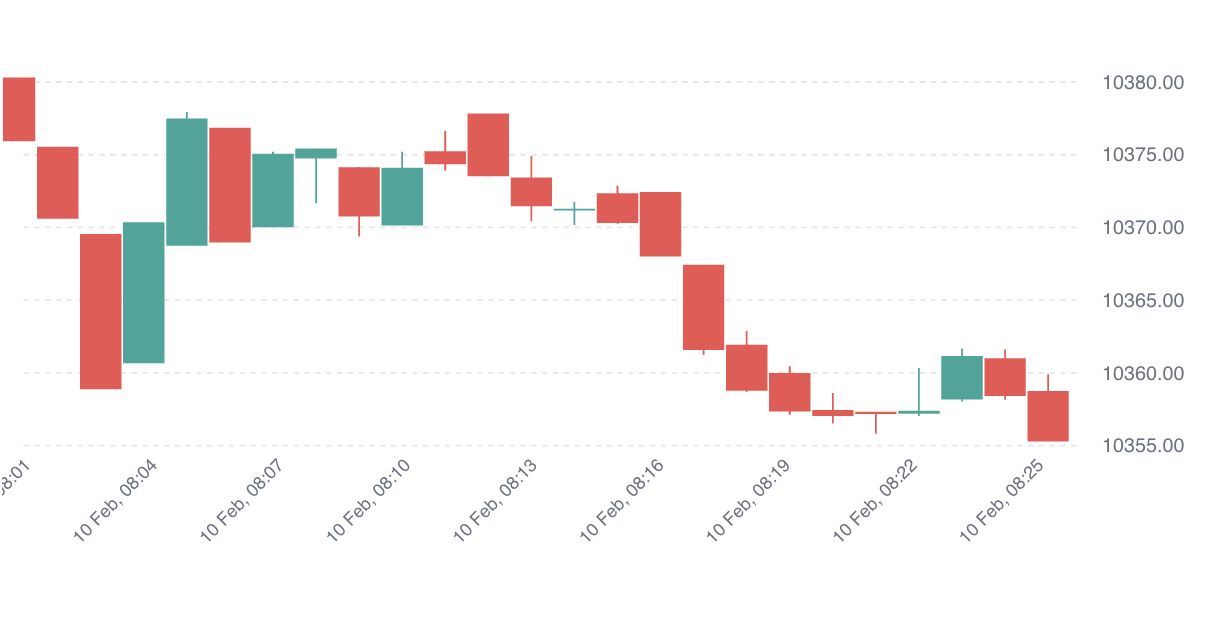Click the 10355.00 price axis label
The width and height of the screenshot is (1212, 624).
(1143, 446)
